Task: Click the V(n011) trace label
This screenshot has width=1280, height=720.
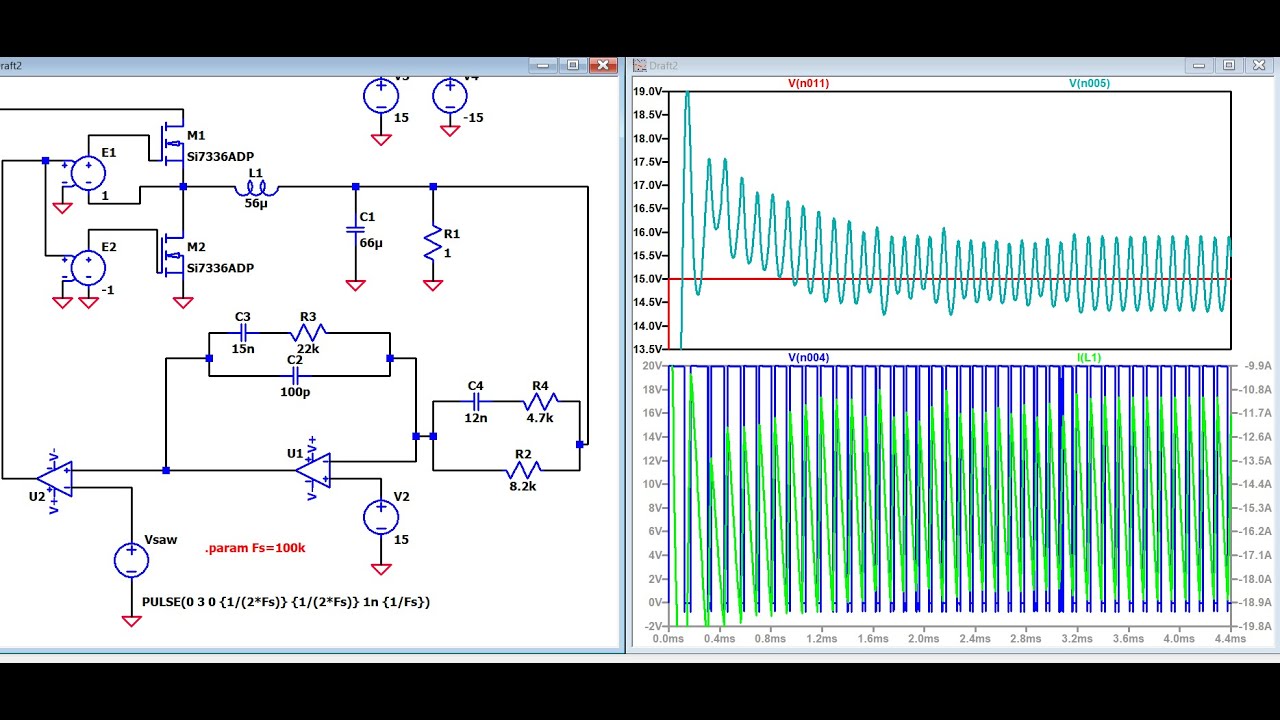Action: point(808,83)
